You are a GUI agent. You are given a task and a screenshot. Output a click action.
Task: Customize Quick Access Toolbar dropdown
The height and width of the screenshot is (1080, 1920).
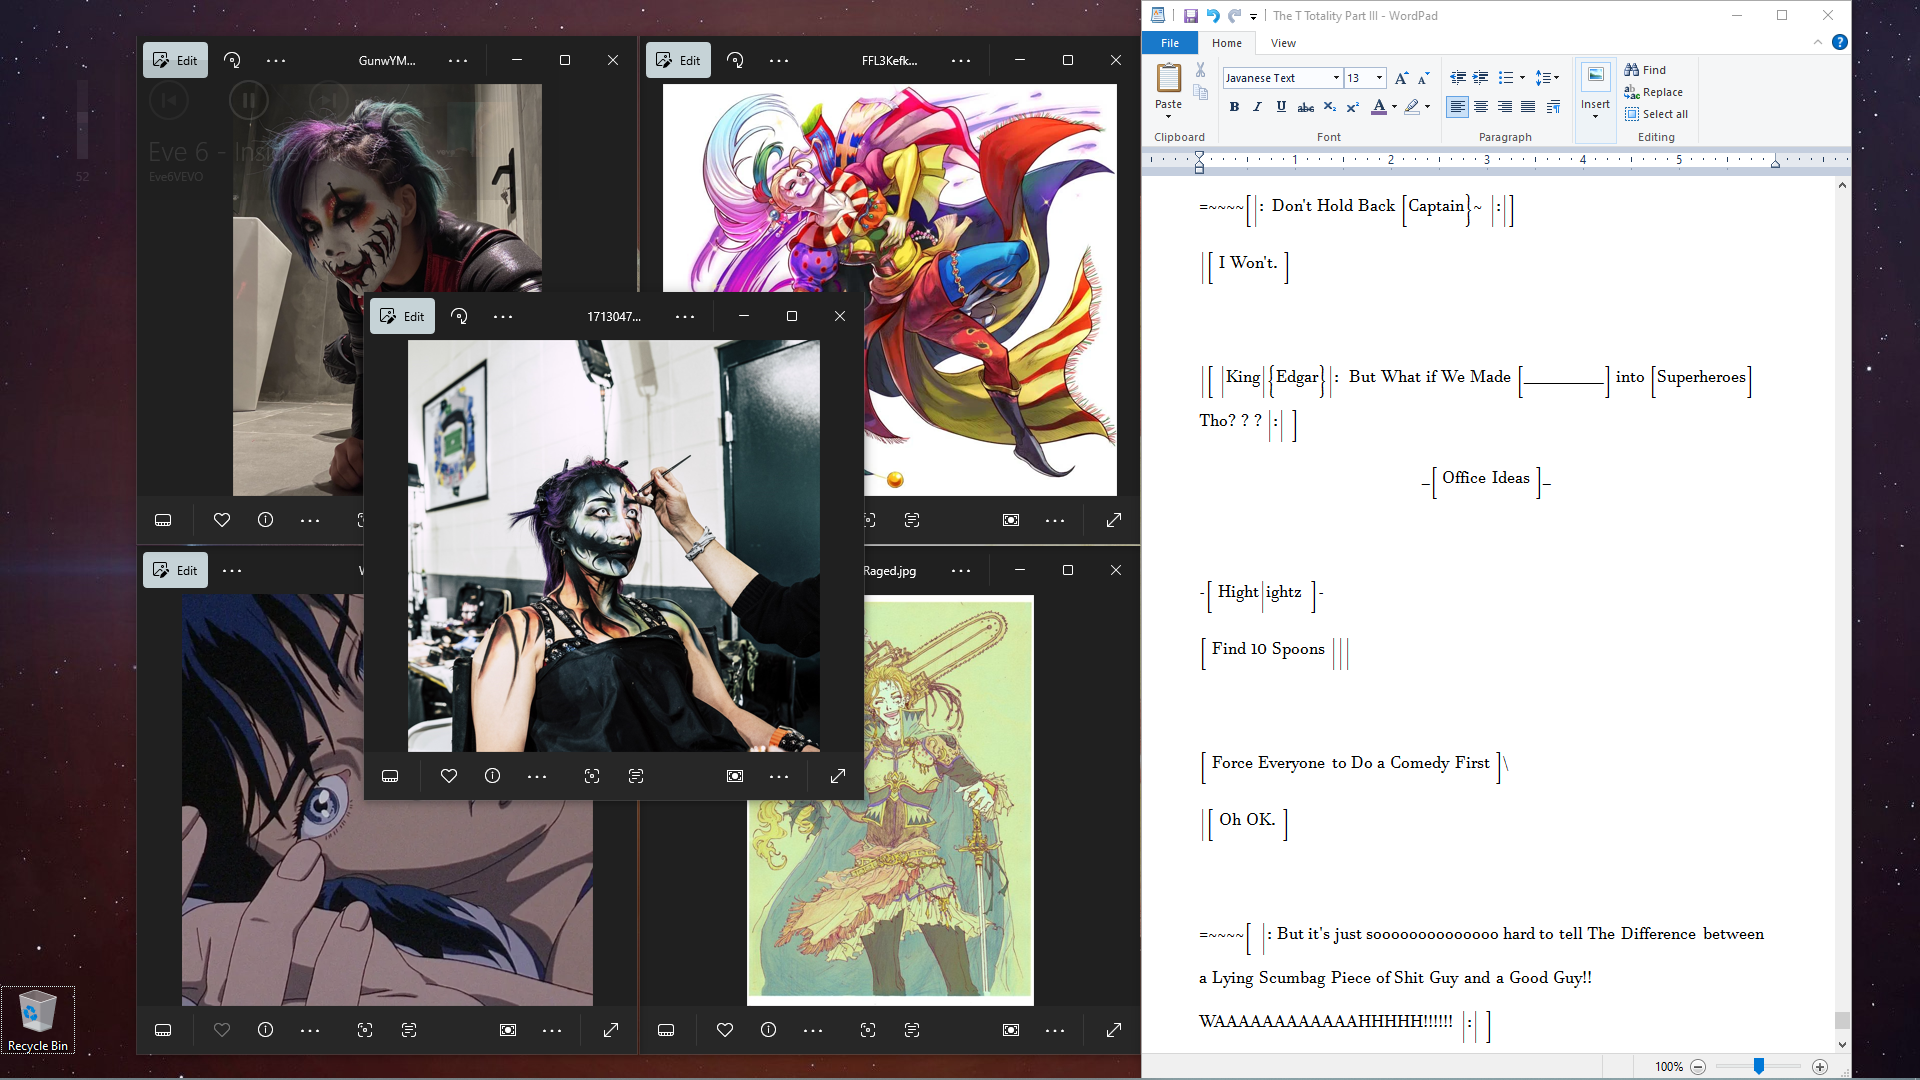coord(1253,16)
